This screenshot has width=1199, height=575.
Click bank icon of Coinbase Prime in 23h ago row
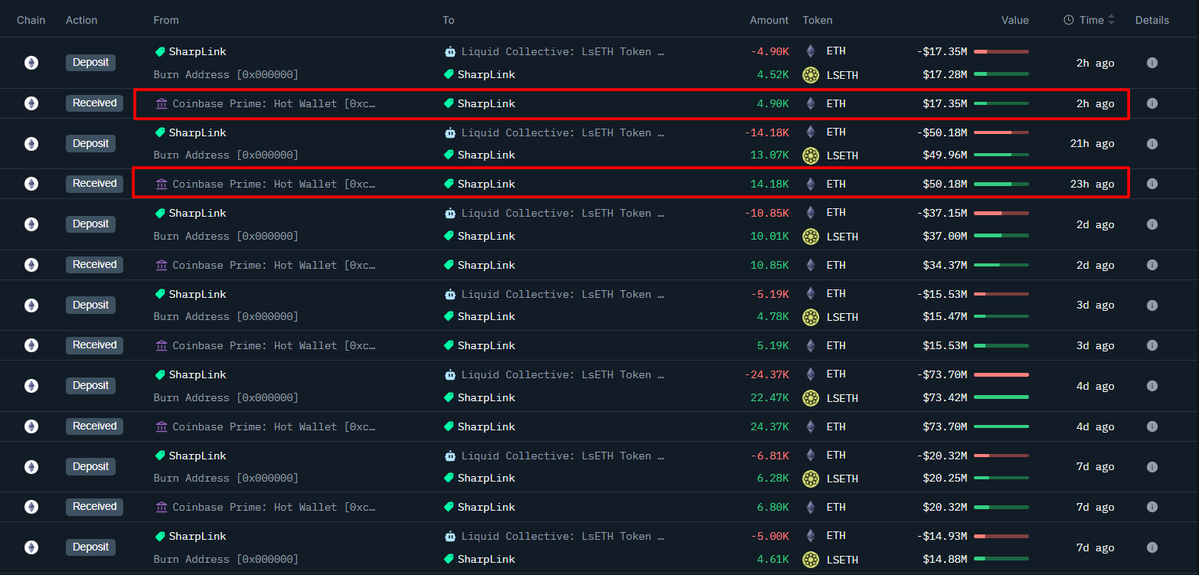[161, 184]
